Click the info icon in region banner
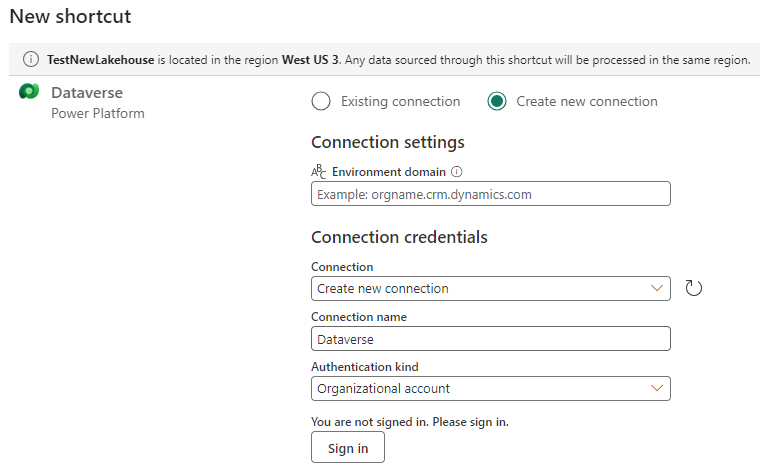The height and width of the screenshot is (474, 760). (31, 59)
